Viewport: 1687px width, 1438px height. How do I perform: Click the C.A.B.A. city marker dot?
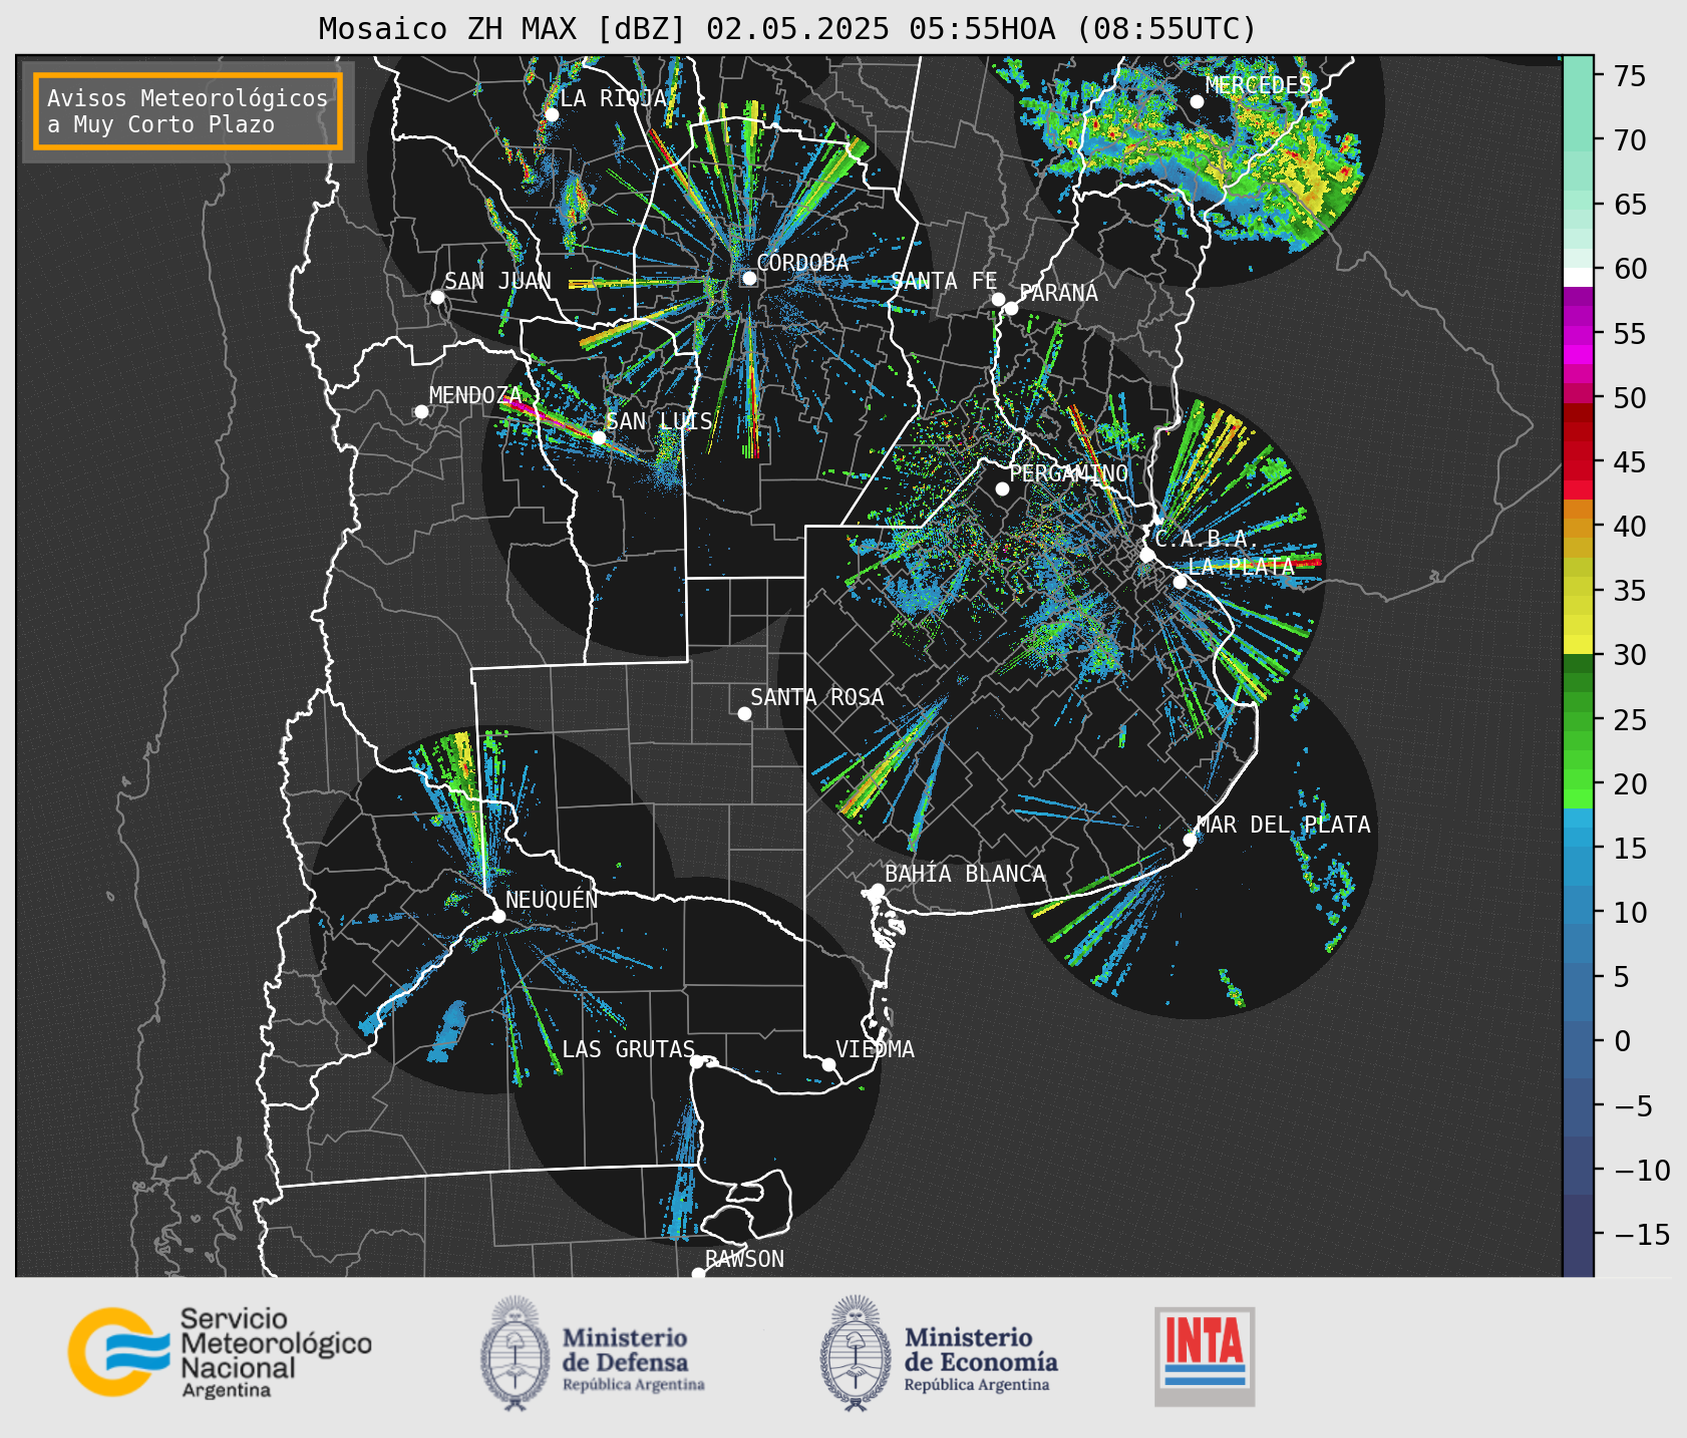pyautogui.click(x=1147, y=554)
